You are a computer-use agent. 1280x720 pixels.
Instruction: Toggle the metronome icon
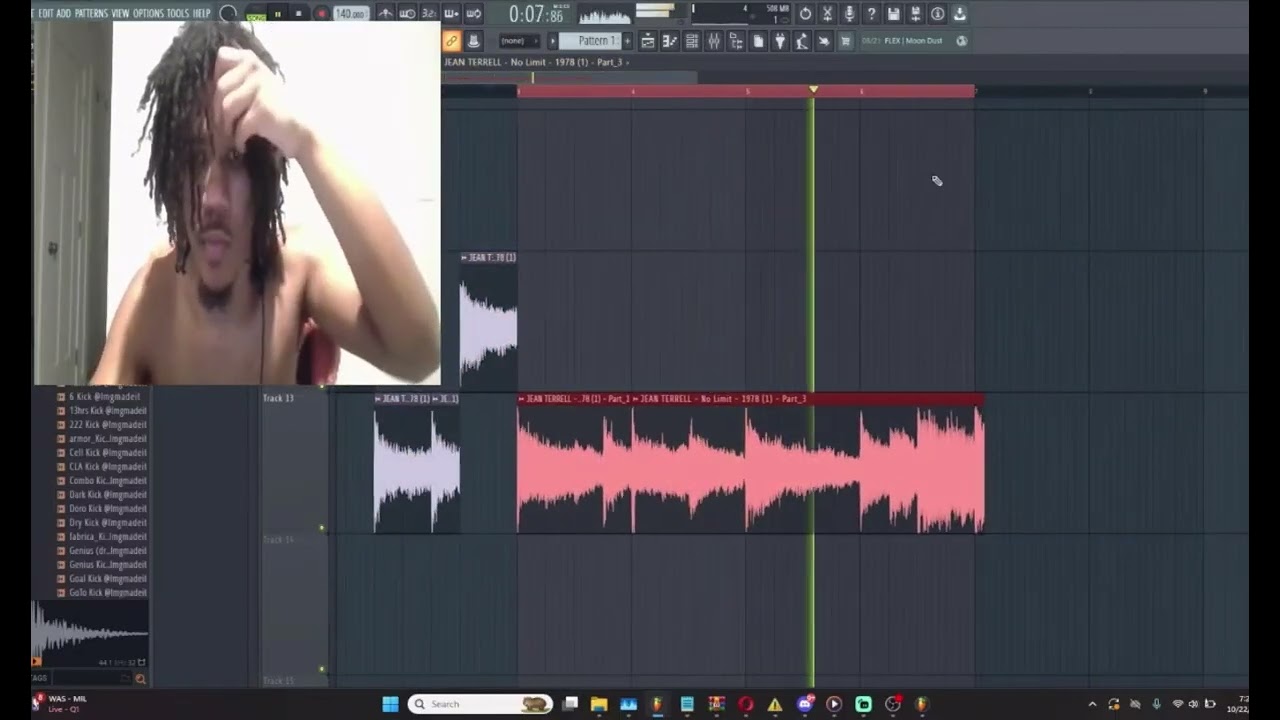[x=385, y=14]
